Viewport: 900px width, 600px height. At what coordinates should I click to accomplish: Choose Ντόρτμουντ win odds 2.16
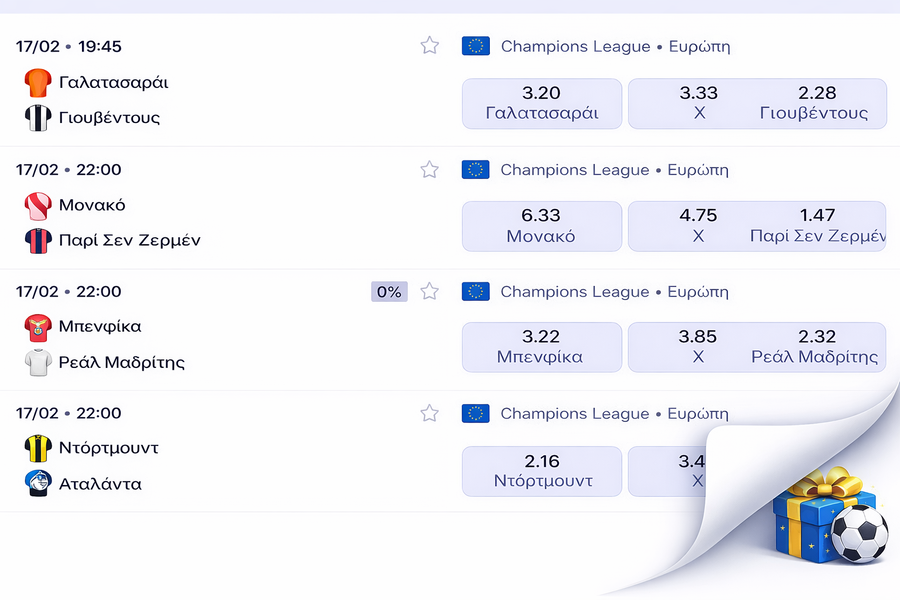click(x=542, y=471)
